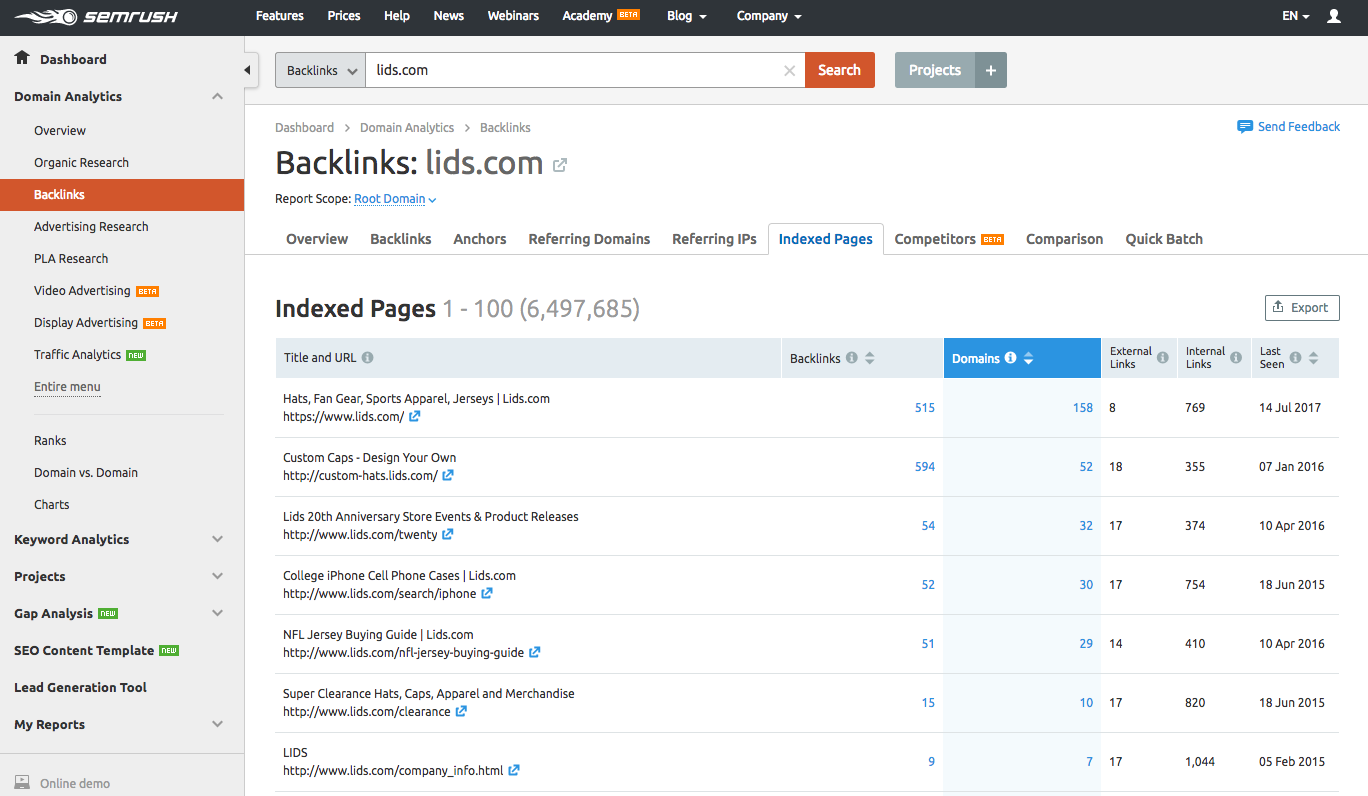Open external link for https://www.lids.com/

(414, 417)
